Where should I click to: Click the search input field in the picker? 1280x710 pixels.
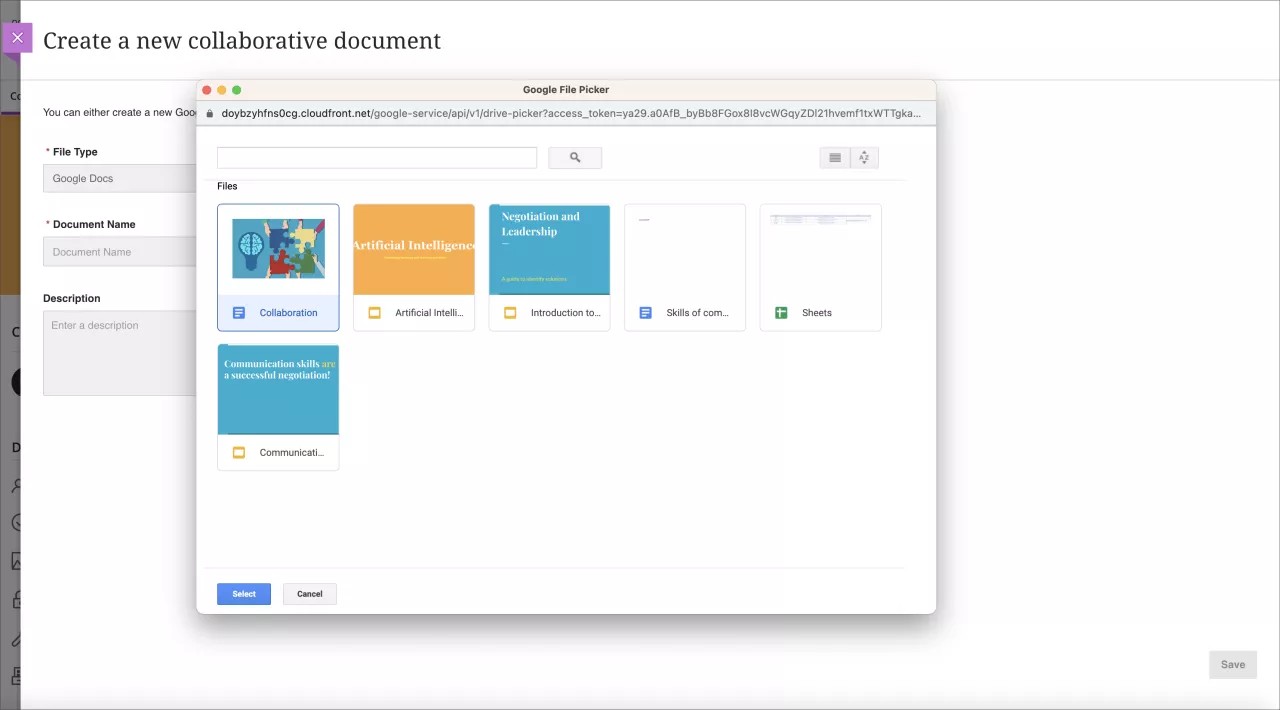376,157
